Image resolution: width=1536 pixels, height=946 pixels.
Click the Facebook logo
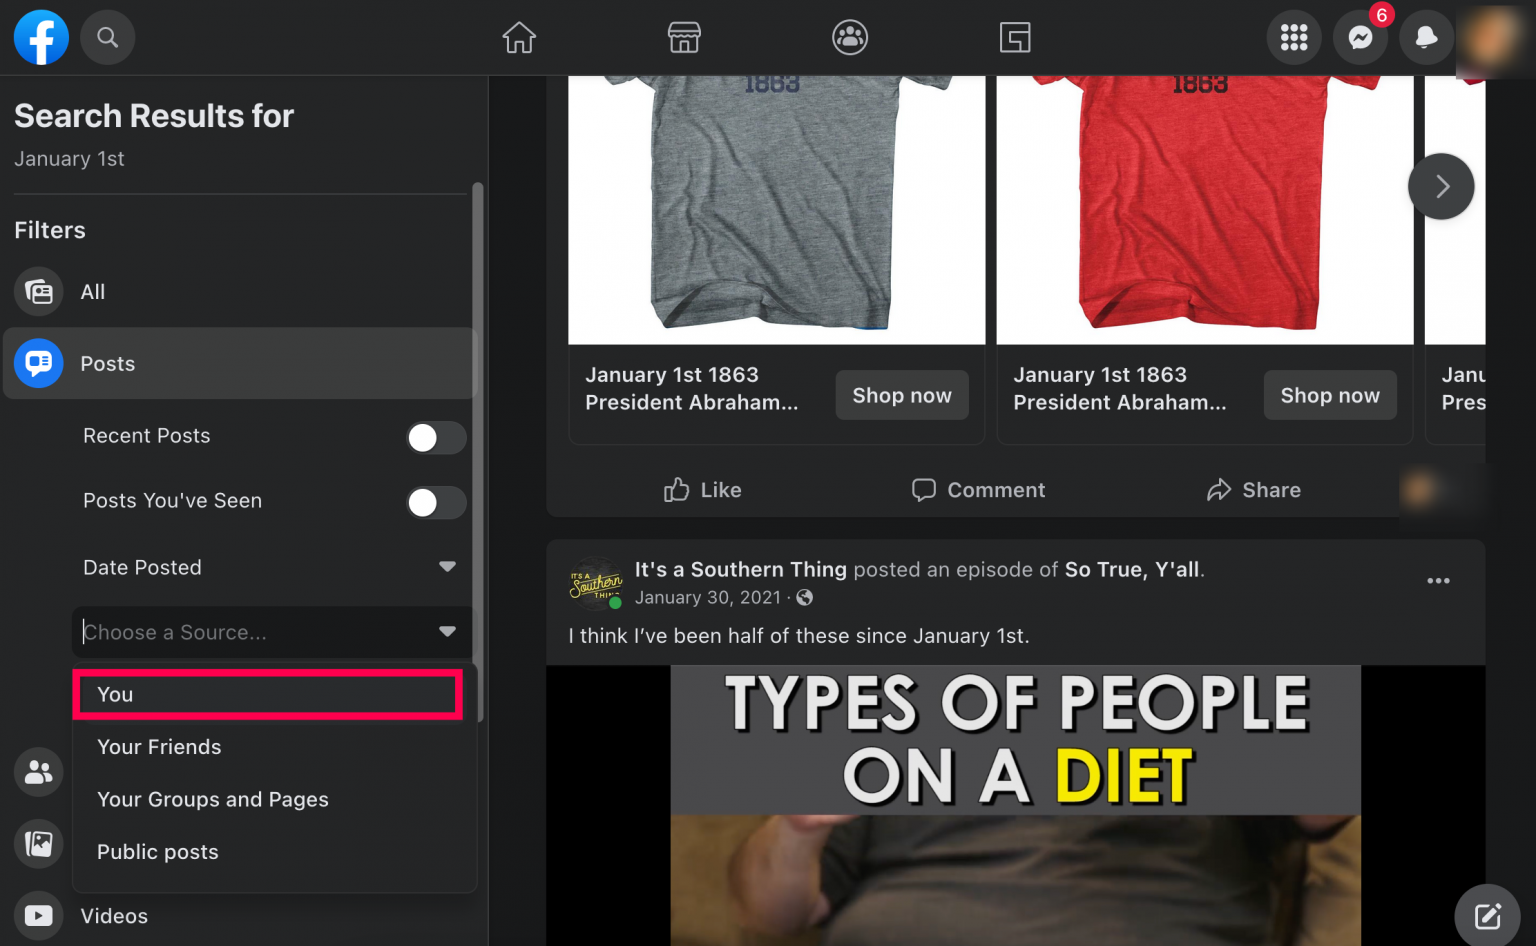pos(41,37)
